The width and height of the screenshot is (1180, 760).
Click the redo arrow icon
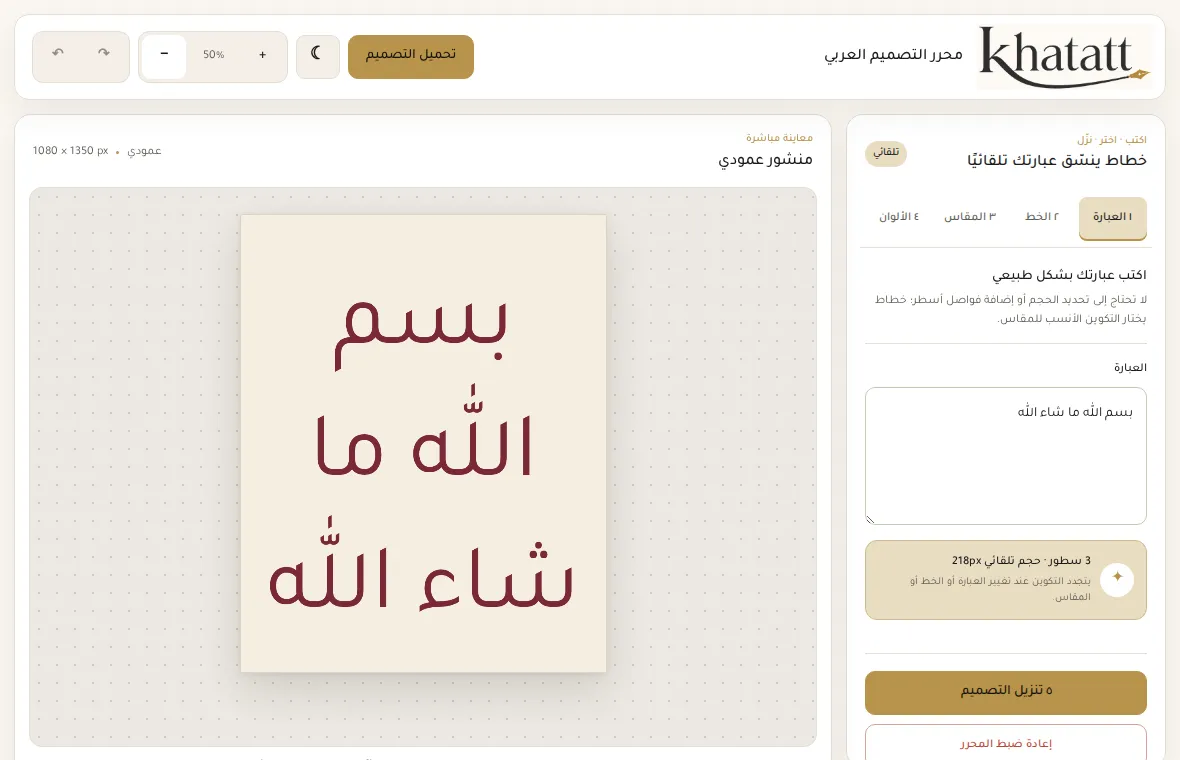(104, 53)
